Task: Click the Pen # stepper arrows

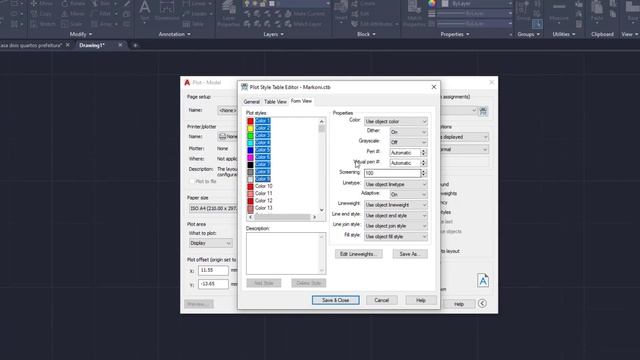Action: (423, 153)
